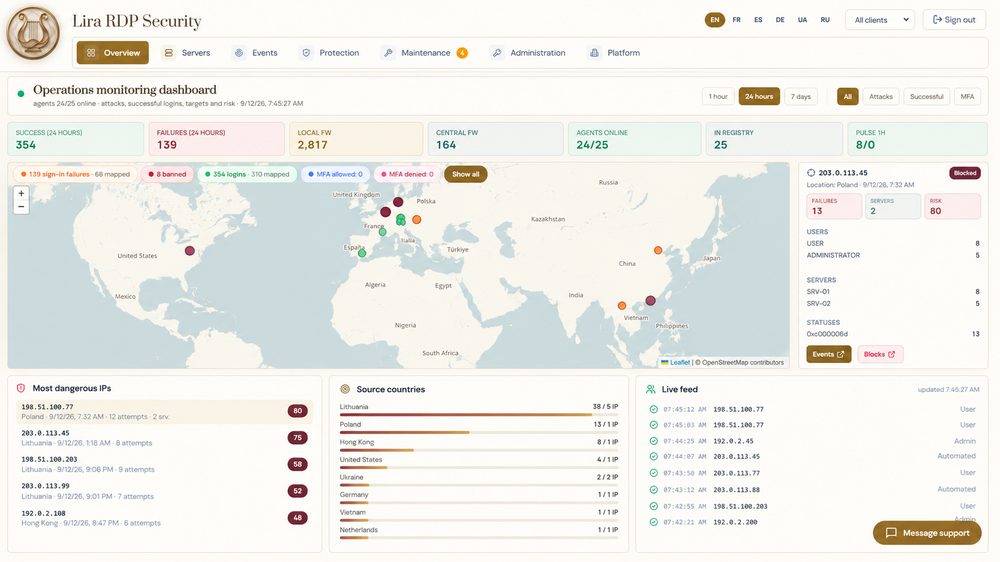The width and height of the screenshot is (1000, 562).
Task: Click the orange marker near Vietnam
Action: (622, 306)
